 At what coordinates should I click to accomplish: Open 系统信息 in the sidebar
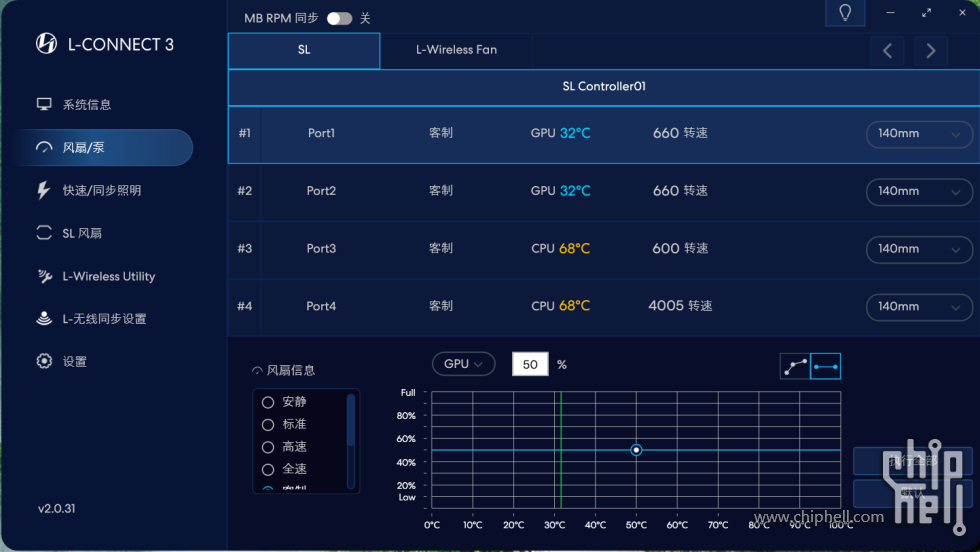(x=87, y=104)
